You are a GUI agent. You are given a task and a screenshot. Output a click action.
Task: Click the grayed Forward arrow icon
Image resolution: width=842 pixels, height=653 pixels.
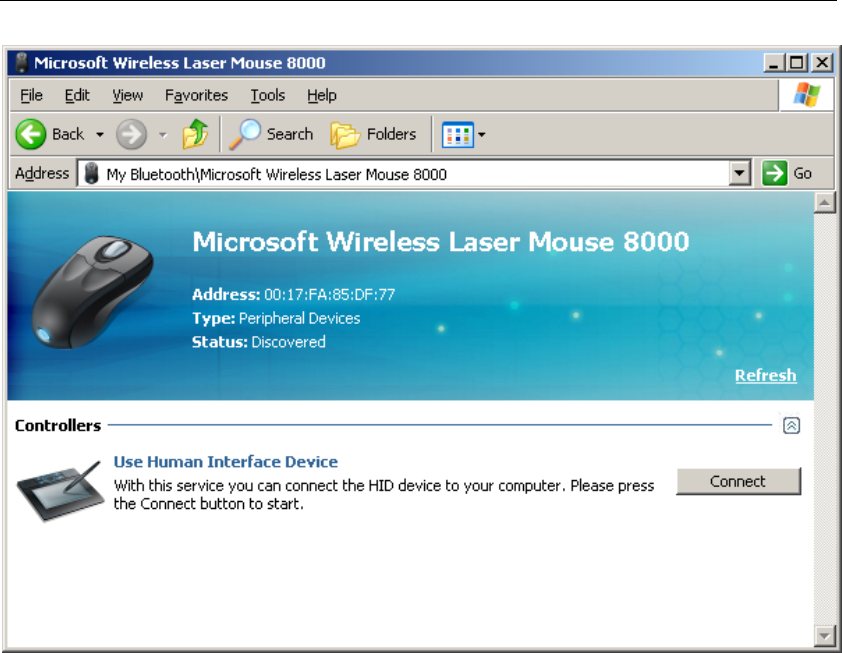131,134
